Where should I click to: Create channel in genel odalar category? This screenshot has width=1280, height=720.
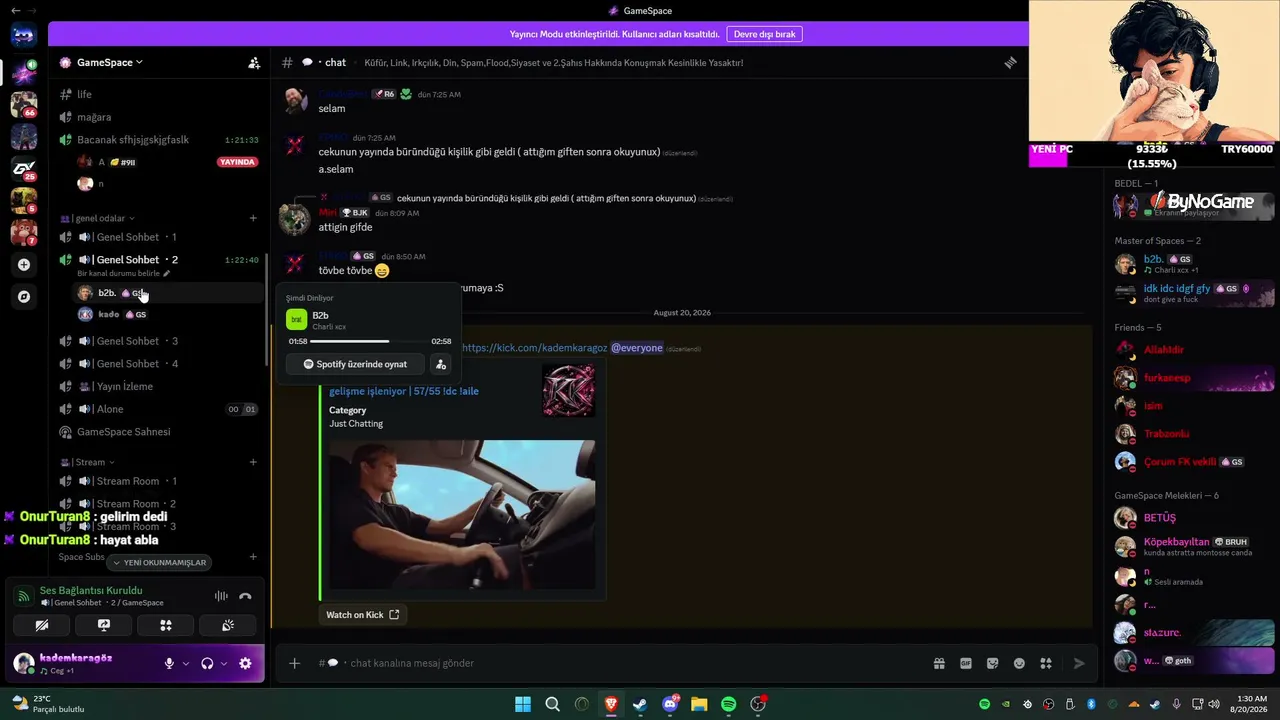click(x=253, y=218)
